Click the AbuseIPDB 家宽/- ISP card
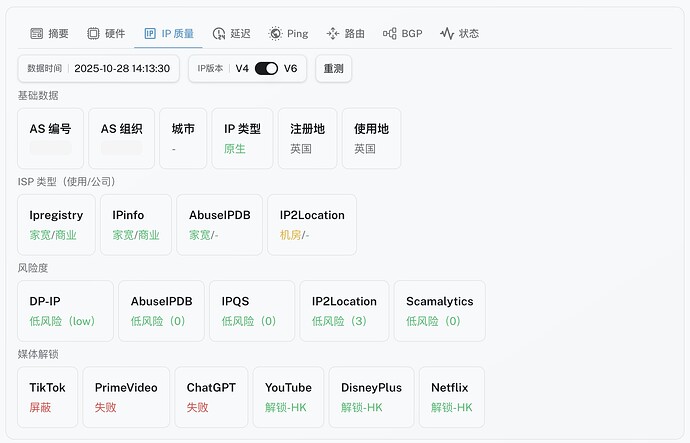This screenshot has width=690, height=443. [220, 225]
